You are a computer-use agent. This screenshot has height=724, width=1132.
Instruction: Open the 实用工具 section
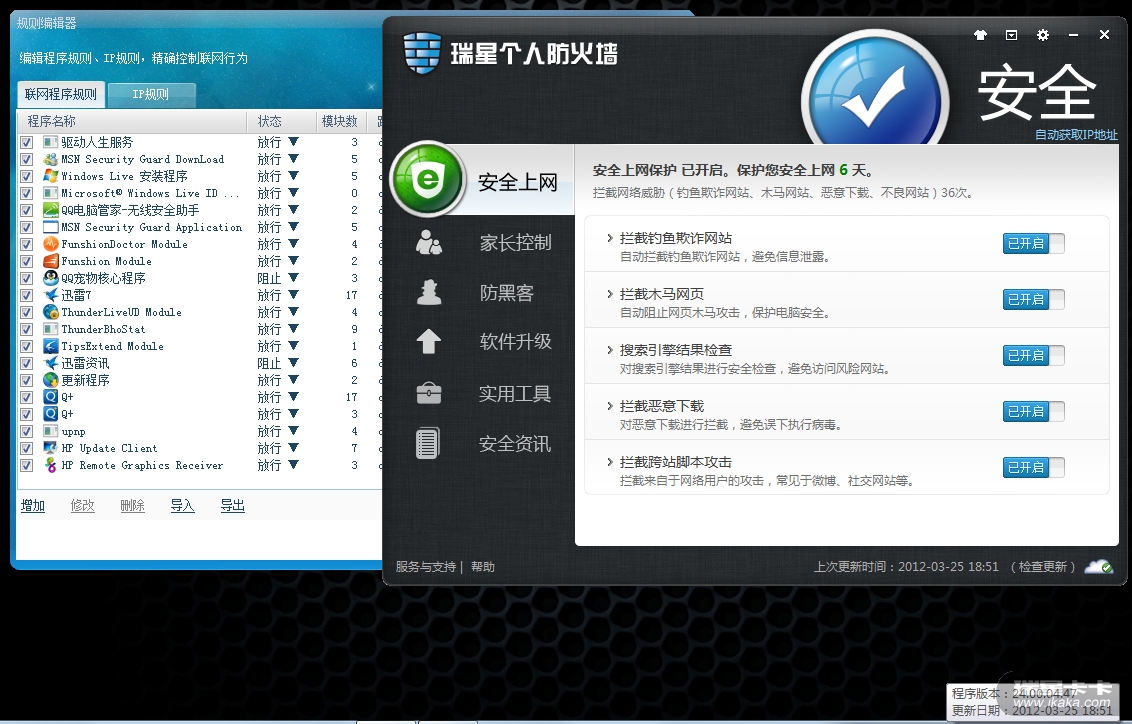click(515, 393)
